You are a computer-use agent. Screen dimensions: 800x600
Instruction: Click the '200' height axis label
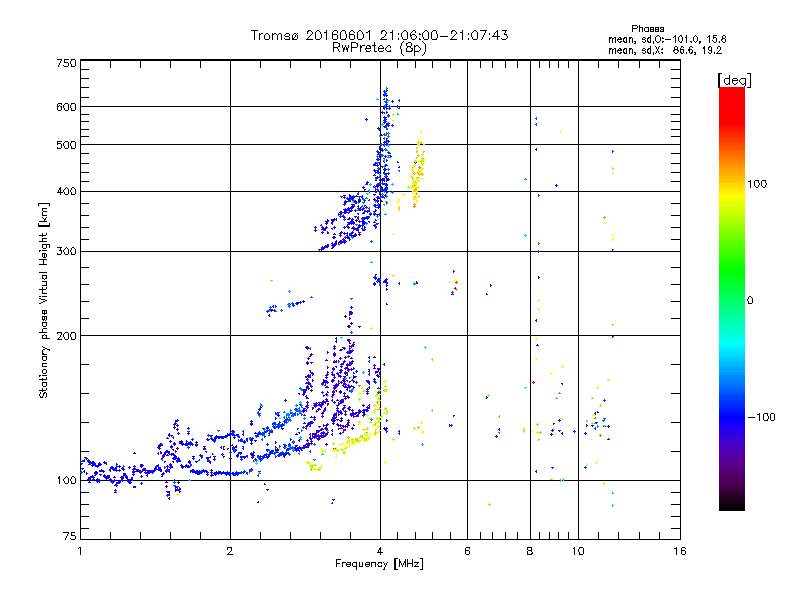click(66, 336)
